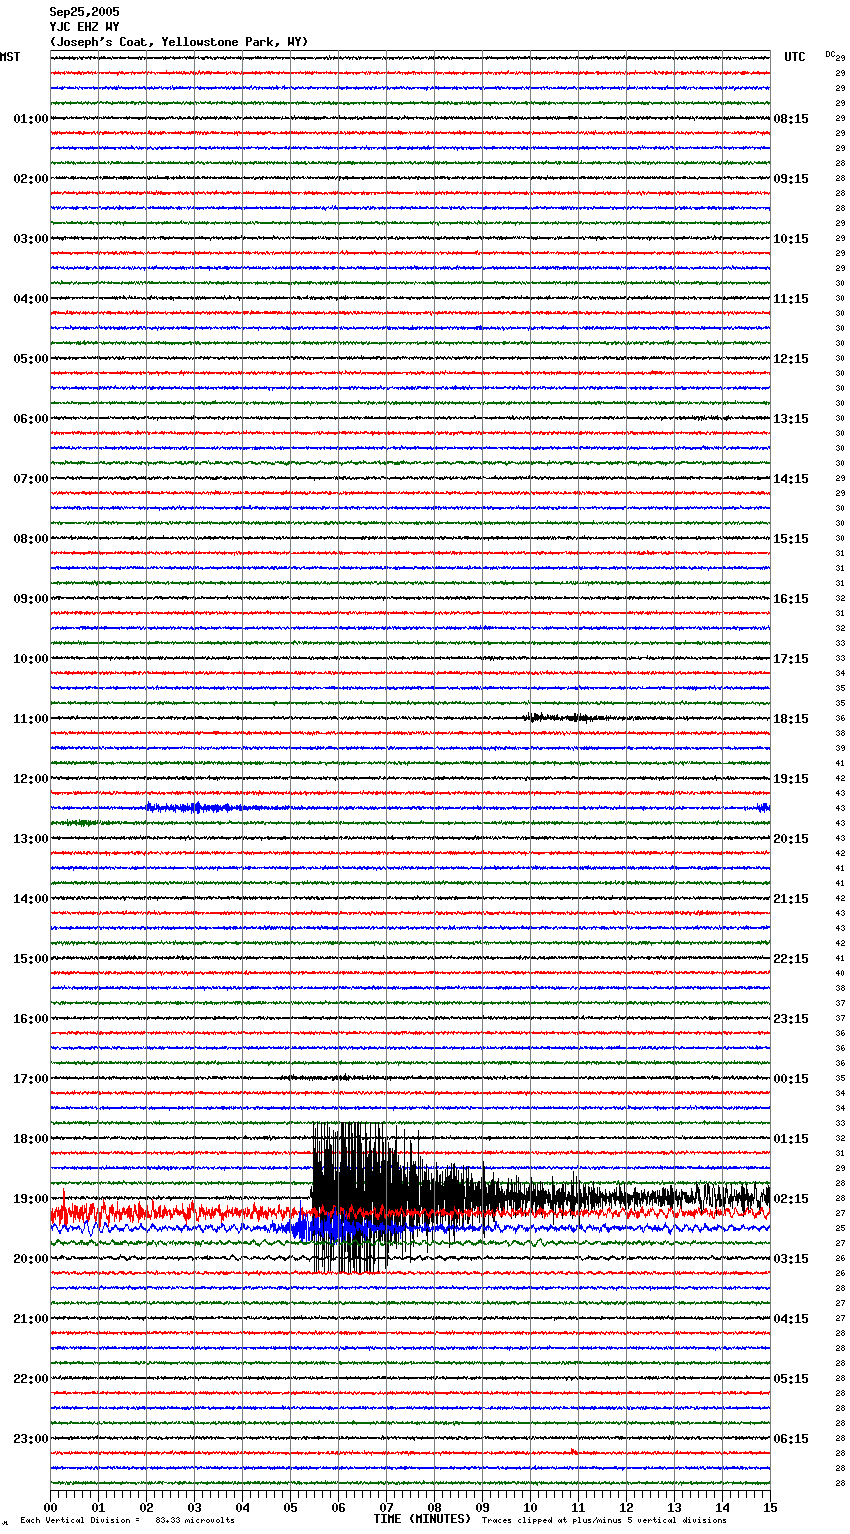Click the 06:15 UTC time label
This screenshot has width=850, height=1534.
[791, 1439]
